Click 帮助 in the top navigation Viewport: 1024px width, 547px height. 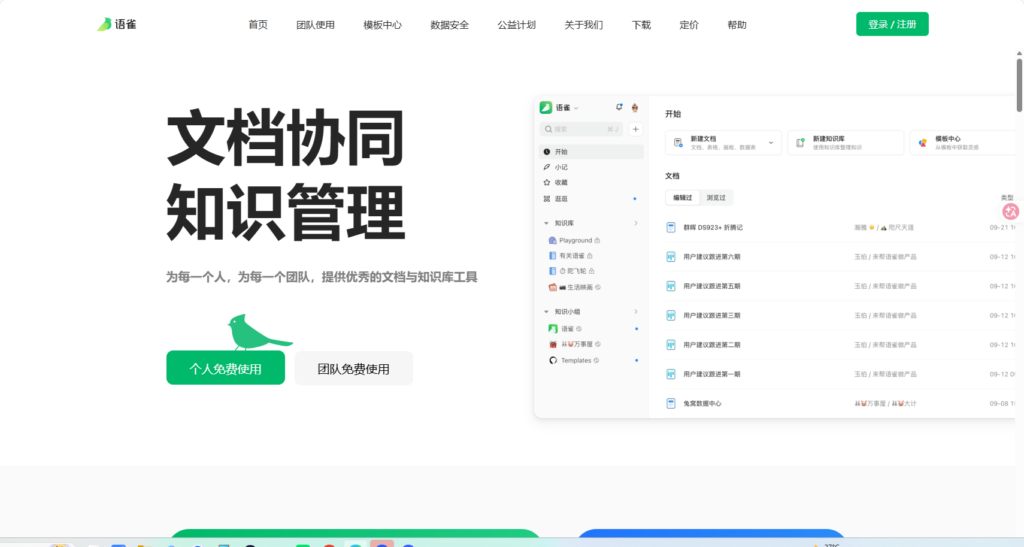tap(737, 25)
